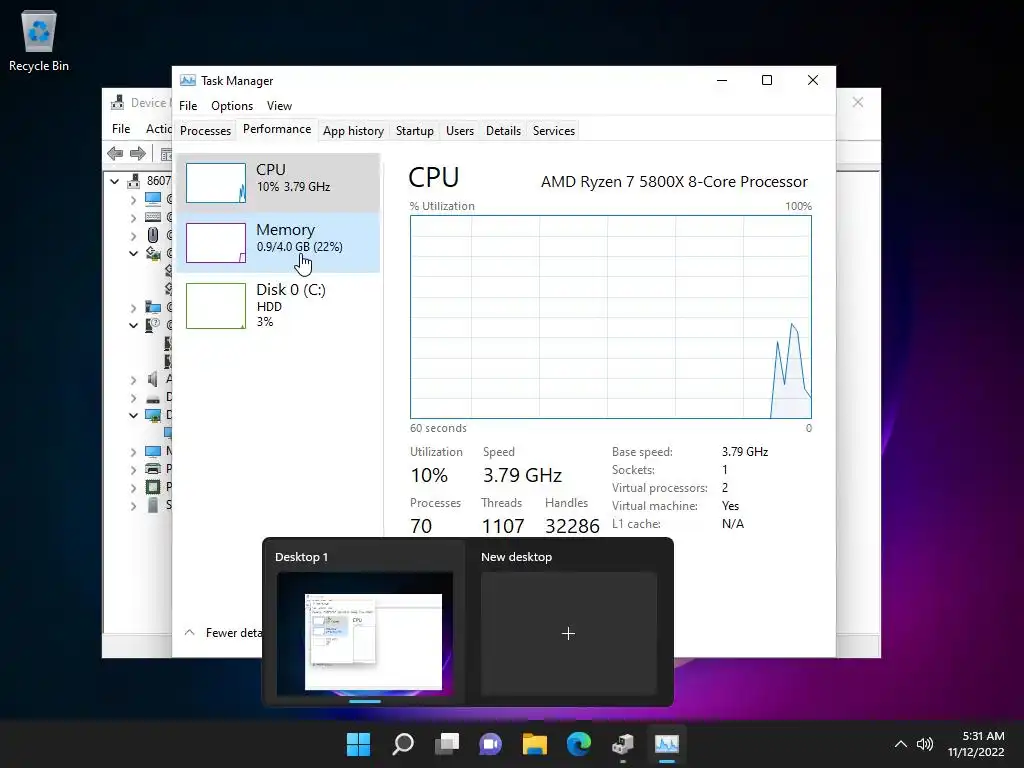The image size is (1024, 768).
Task: Click the Task Manager taskbar icon
Action: pos(667,744)
